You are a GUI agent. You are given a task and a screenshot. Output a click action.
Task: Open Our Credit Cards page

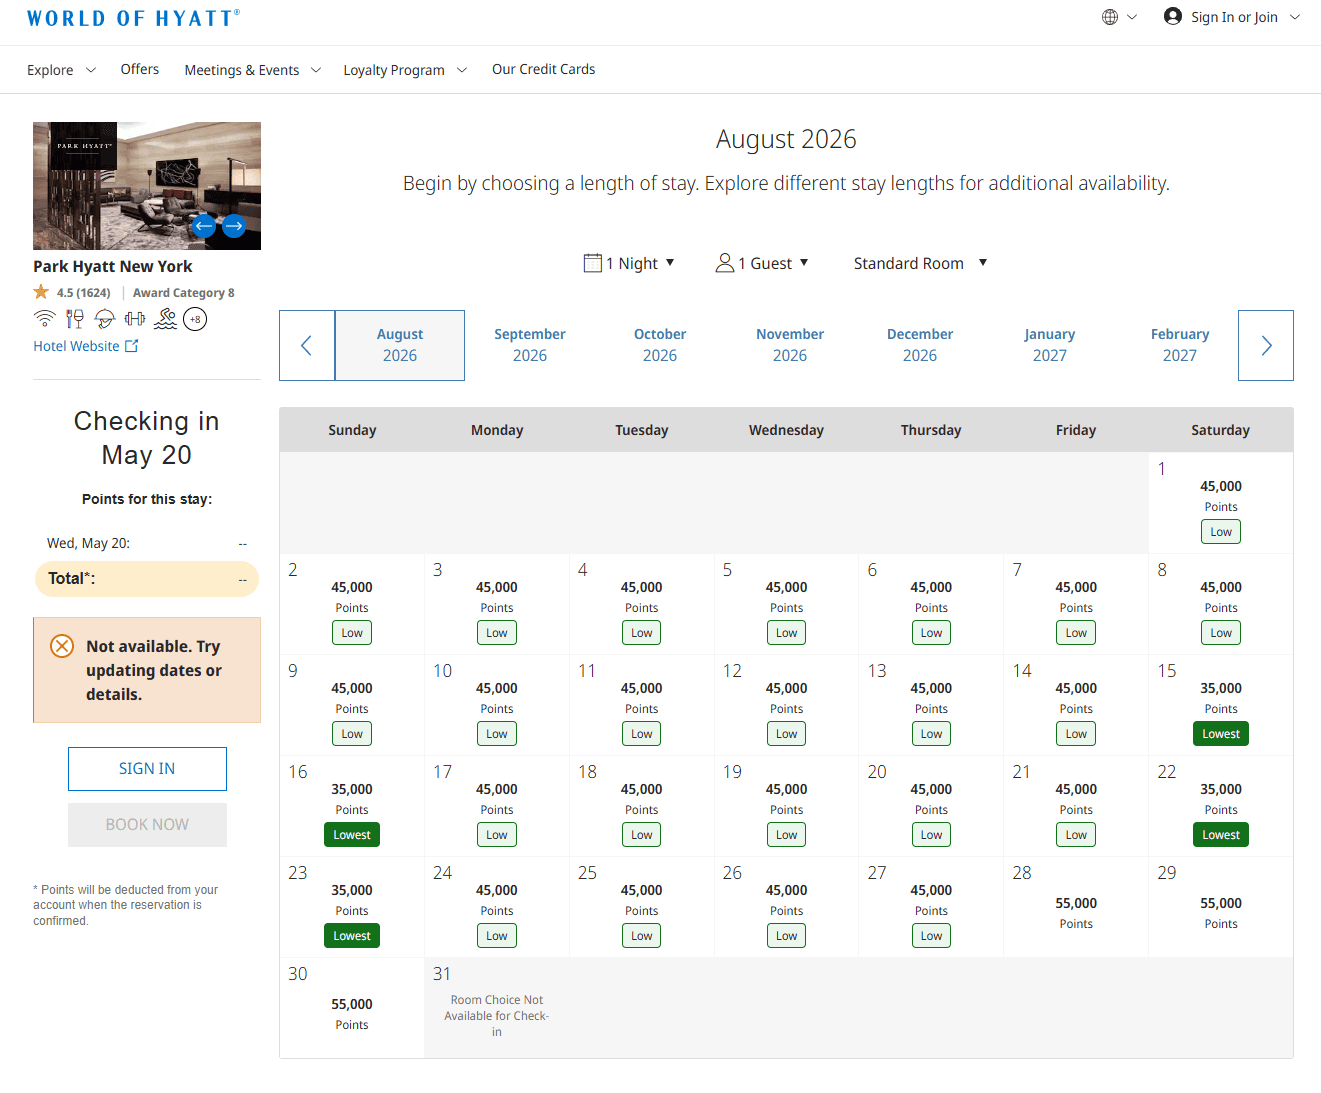[543, 69]
